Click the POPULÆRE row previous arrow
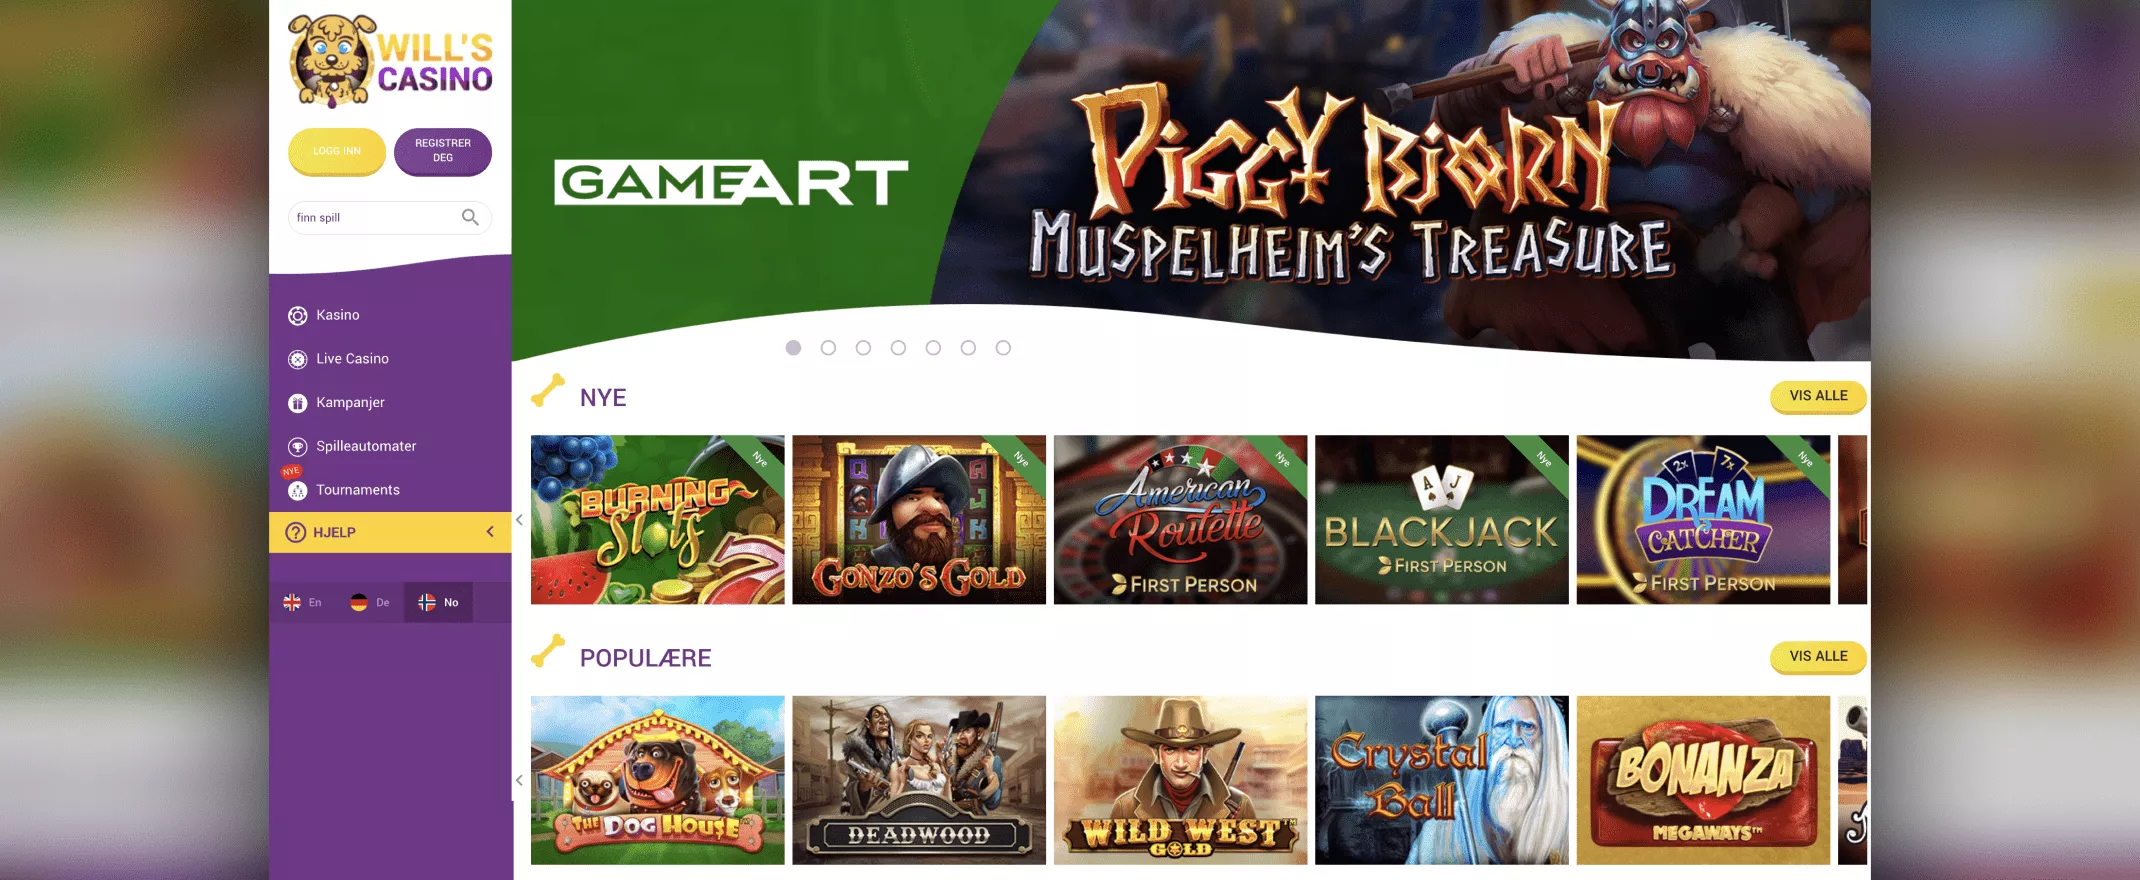 point(519,780)
